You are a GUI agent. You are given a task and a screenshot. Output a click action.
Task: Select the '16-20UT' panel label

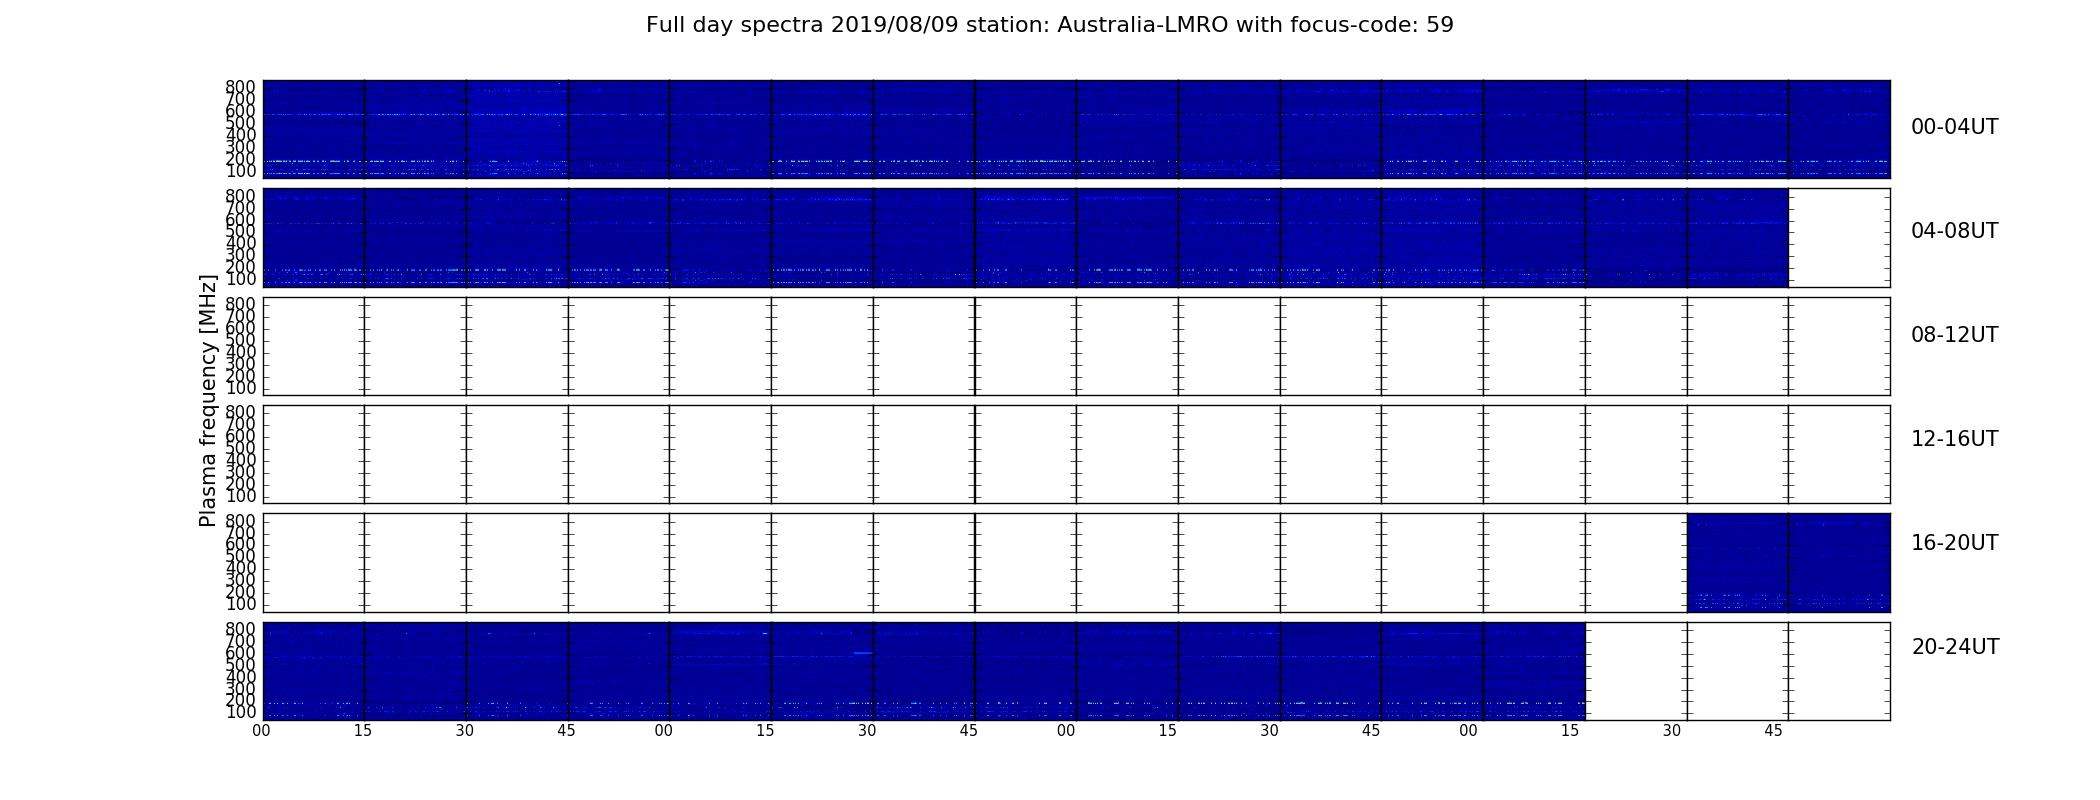tap(1954, 543)
